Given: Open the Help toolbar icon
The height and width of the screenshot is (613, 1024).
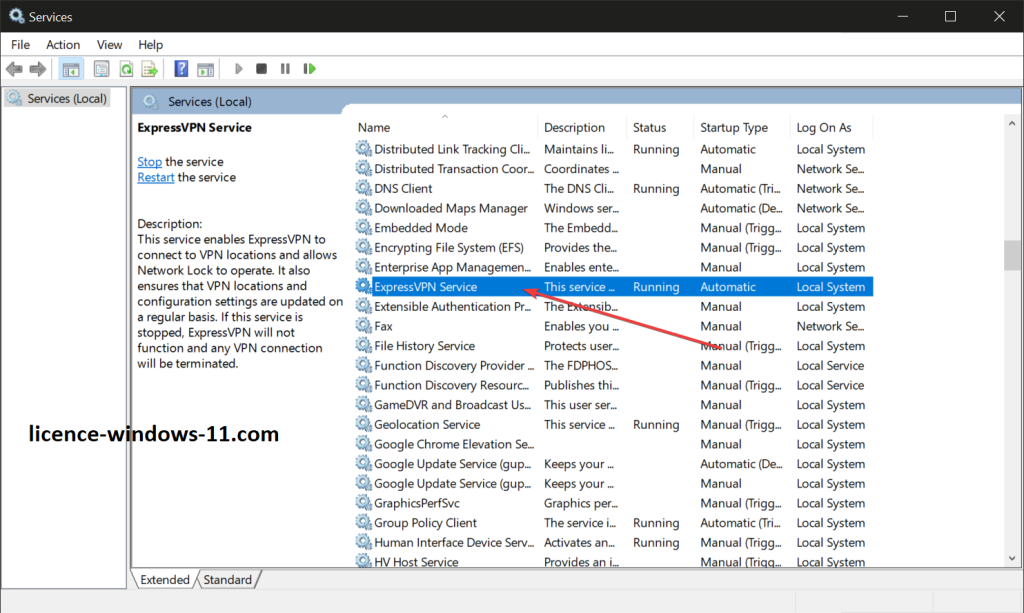Looking at the screenshot, I should click(181, 69).
